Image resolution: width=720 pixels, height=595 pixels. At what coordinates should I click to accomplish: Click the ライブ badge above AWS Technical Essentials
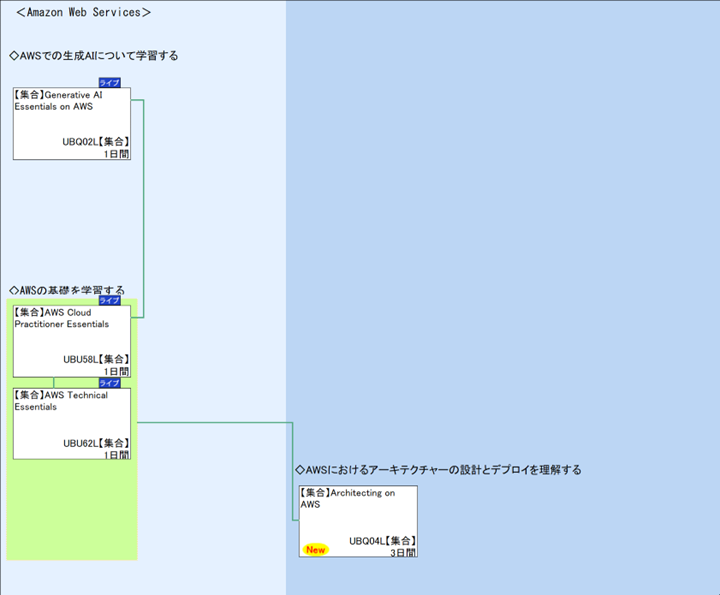pyautogui.click(x=110, y=383)
